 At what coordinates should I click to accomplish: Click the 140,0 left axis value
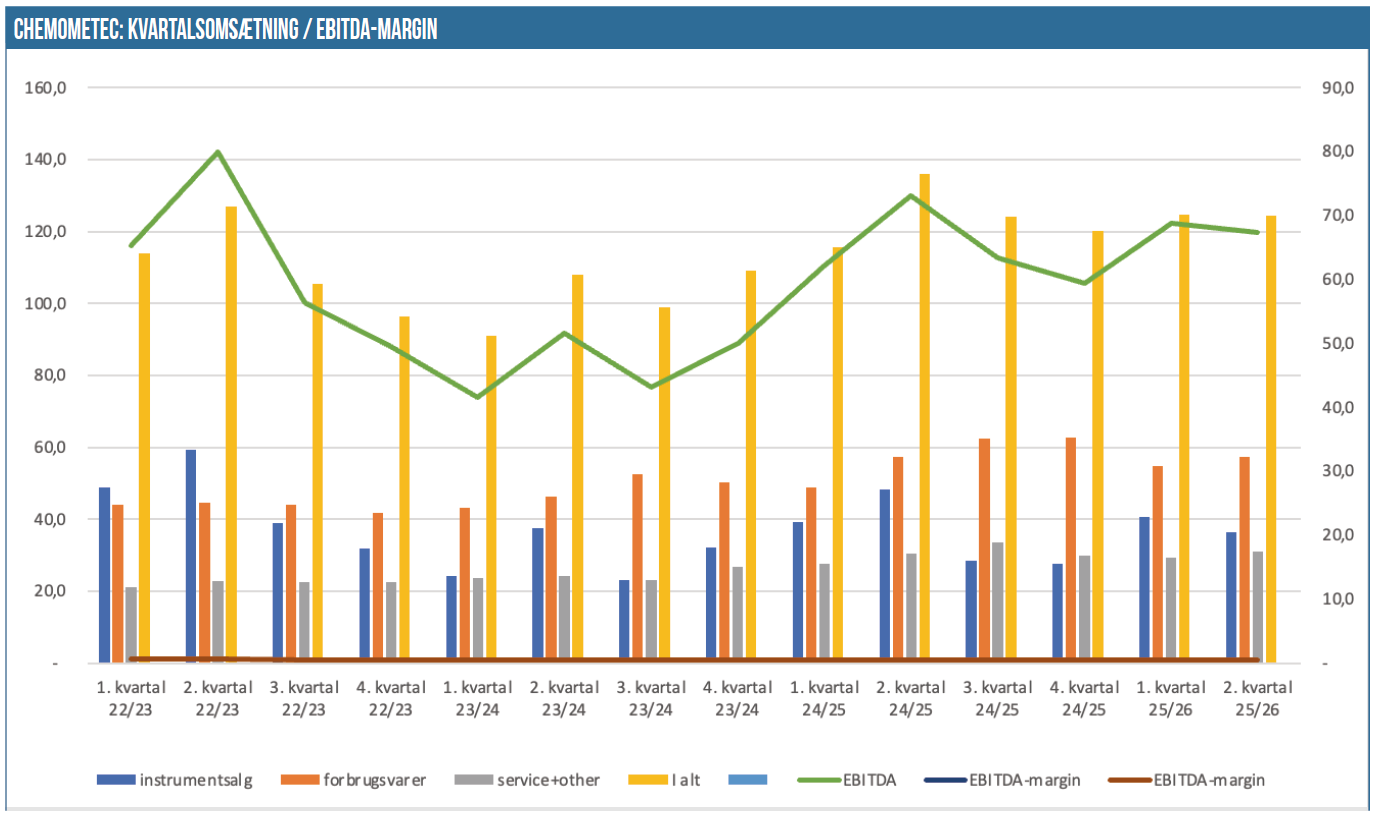(x=46, y=160)
